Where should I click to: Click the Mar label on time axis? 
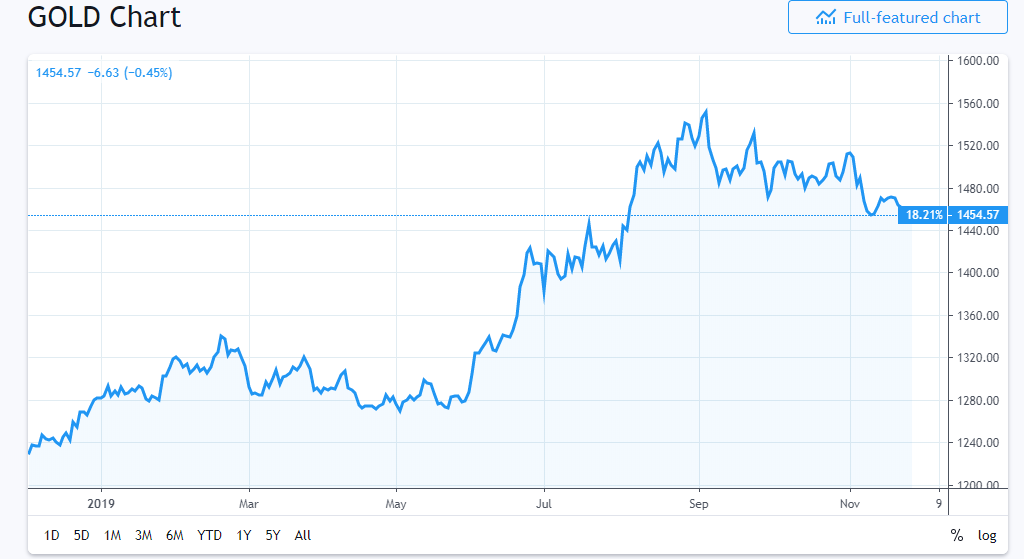[249, 503]
